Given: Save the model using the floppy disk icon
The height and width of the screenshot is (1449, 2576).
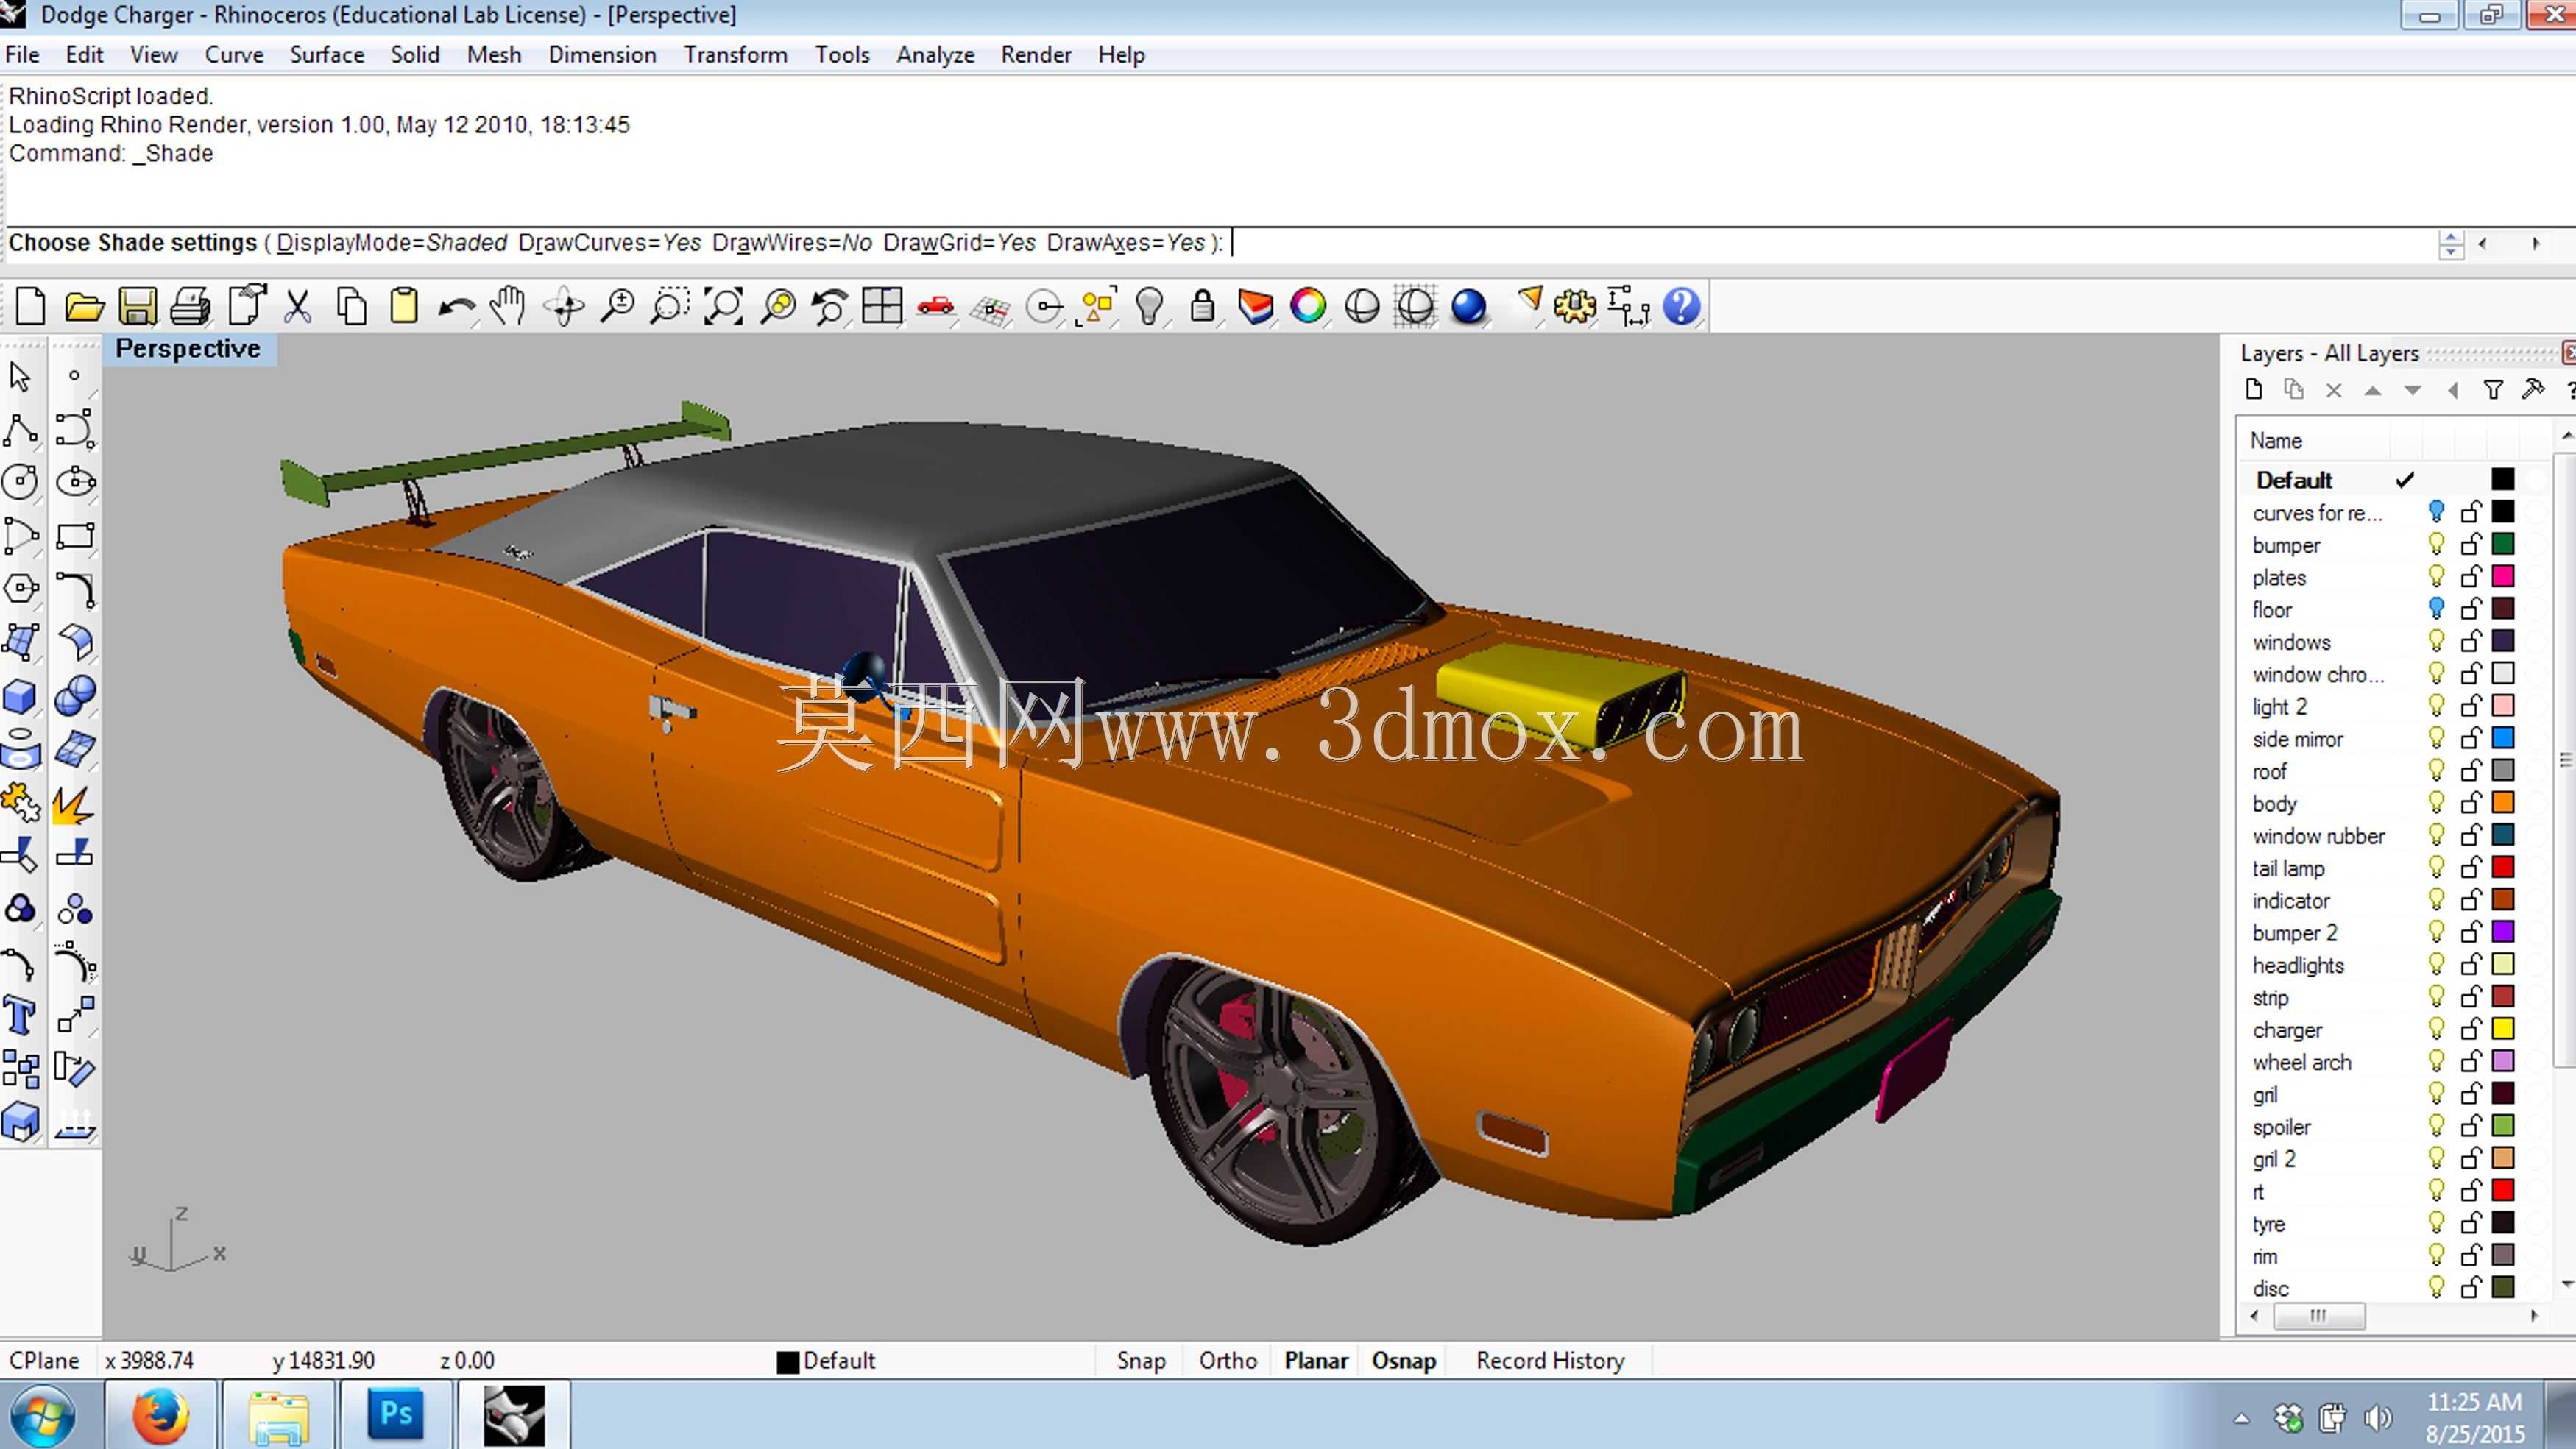Looking at the screenshot, I should tap(137, 306).
